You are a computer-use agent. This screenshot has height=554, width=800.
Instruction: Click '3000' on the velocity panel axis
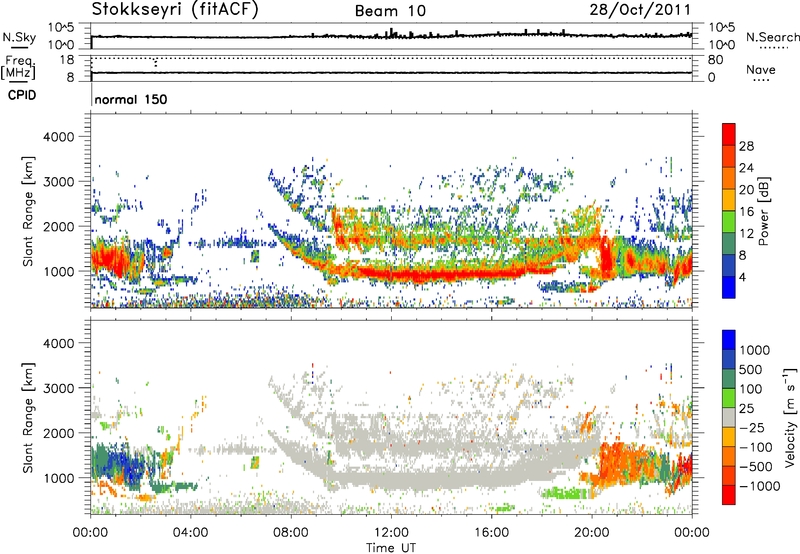[x=59, y=388]
